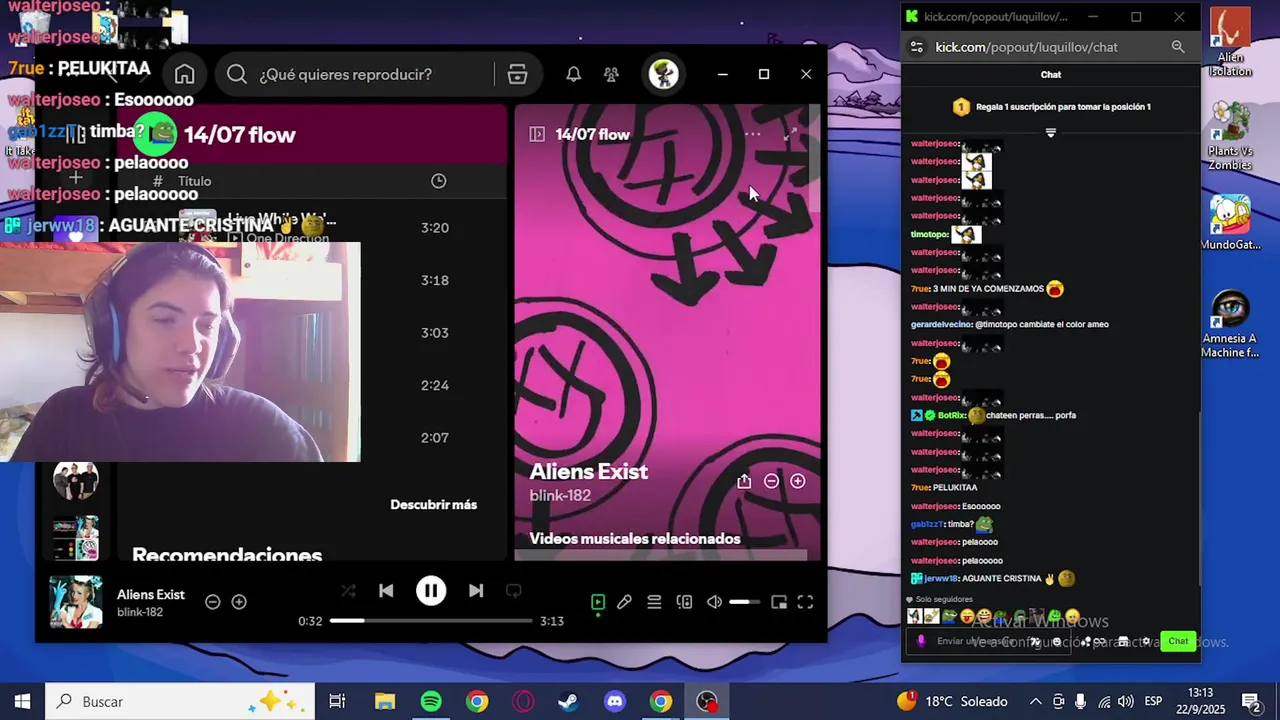The image size is (1280, 720).
Task: Enter full screen player mode
Action: 805,602
